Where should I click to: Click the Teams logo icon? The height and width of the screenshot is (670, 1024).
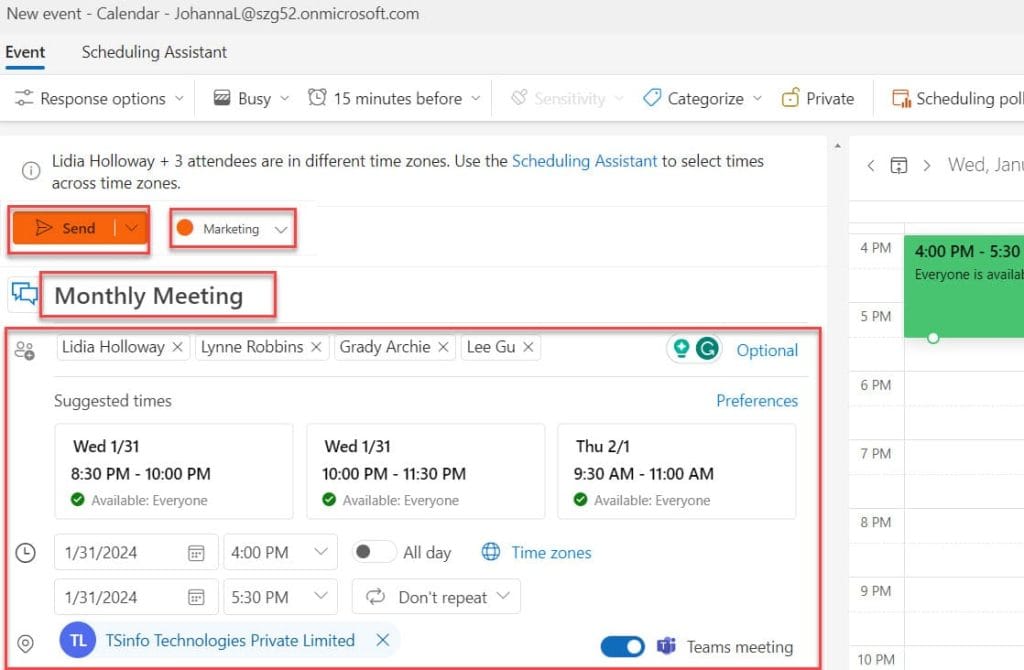pos(666,646)
